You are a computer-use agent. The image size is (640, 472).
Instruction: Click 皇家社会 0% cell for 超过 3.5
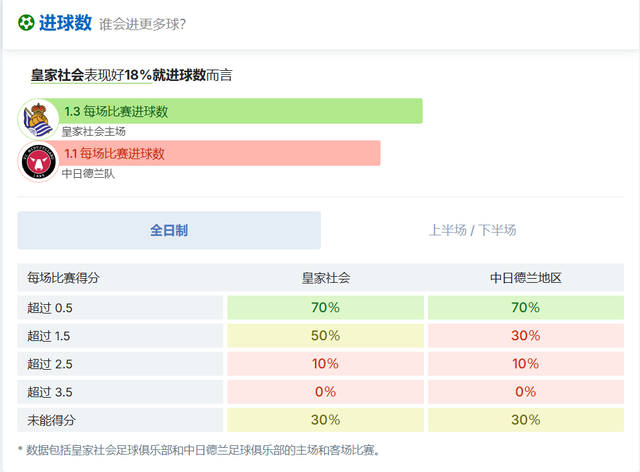click(x=326, y=391)
